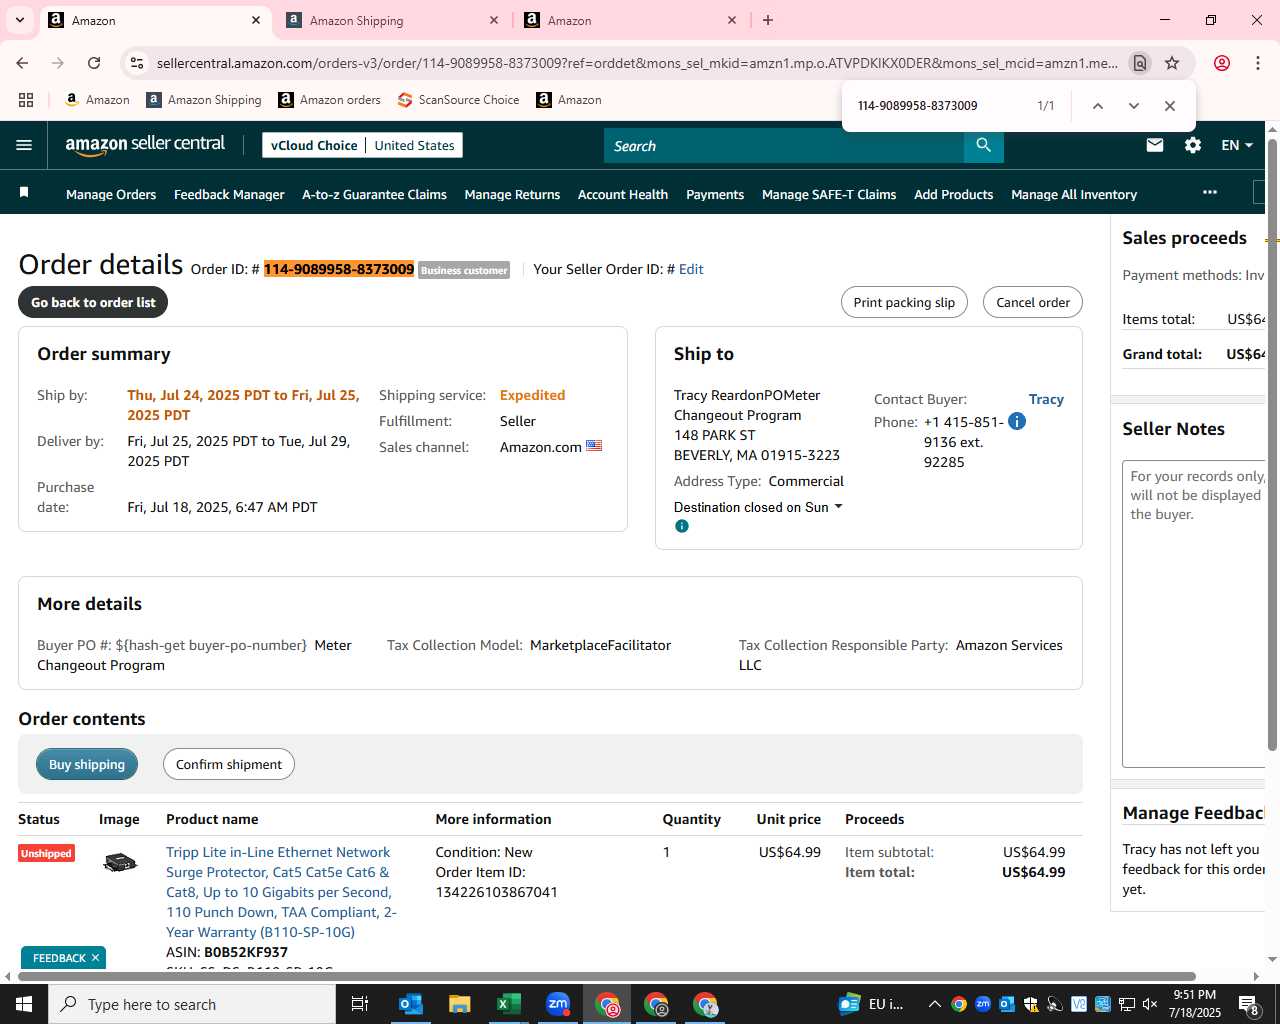
Task: Switch to the third Amazon browser tab
Action: (628, 20)
